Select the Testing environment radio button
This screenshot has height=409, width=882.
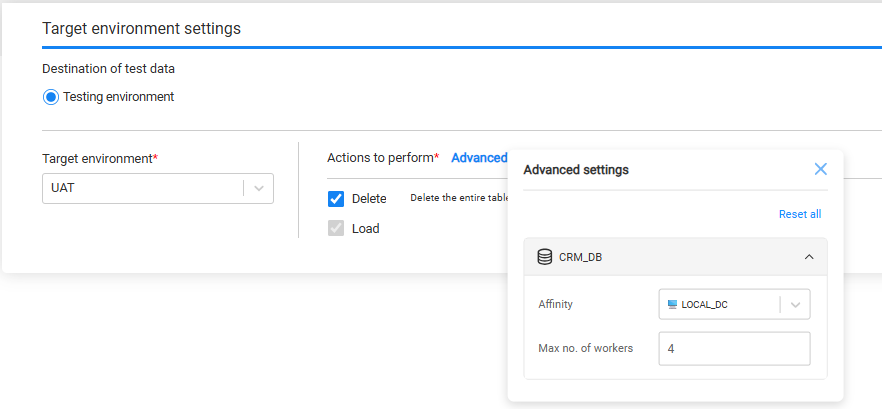coord(51,97)
